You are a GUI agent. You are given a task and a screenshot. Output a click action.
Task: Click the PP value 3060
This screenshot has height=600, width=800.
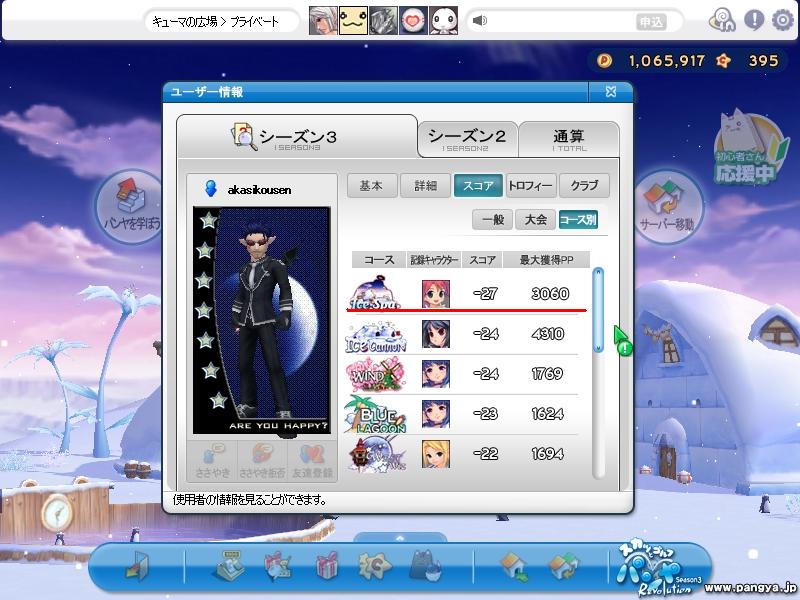[549, 294]
